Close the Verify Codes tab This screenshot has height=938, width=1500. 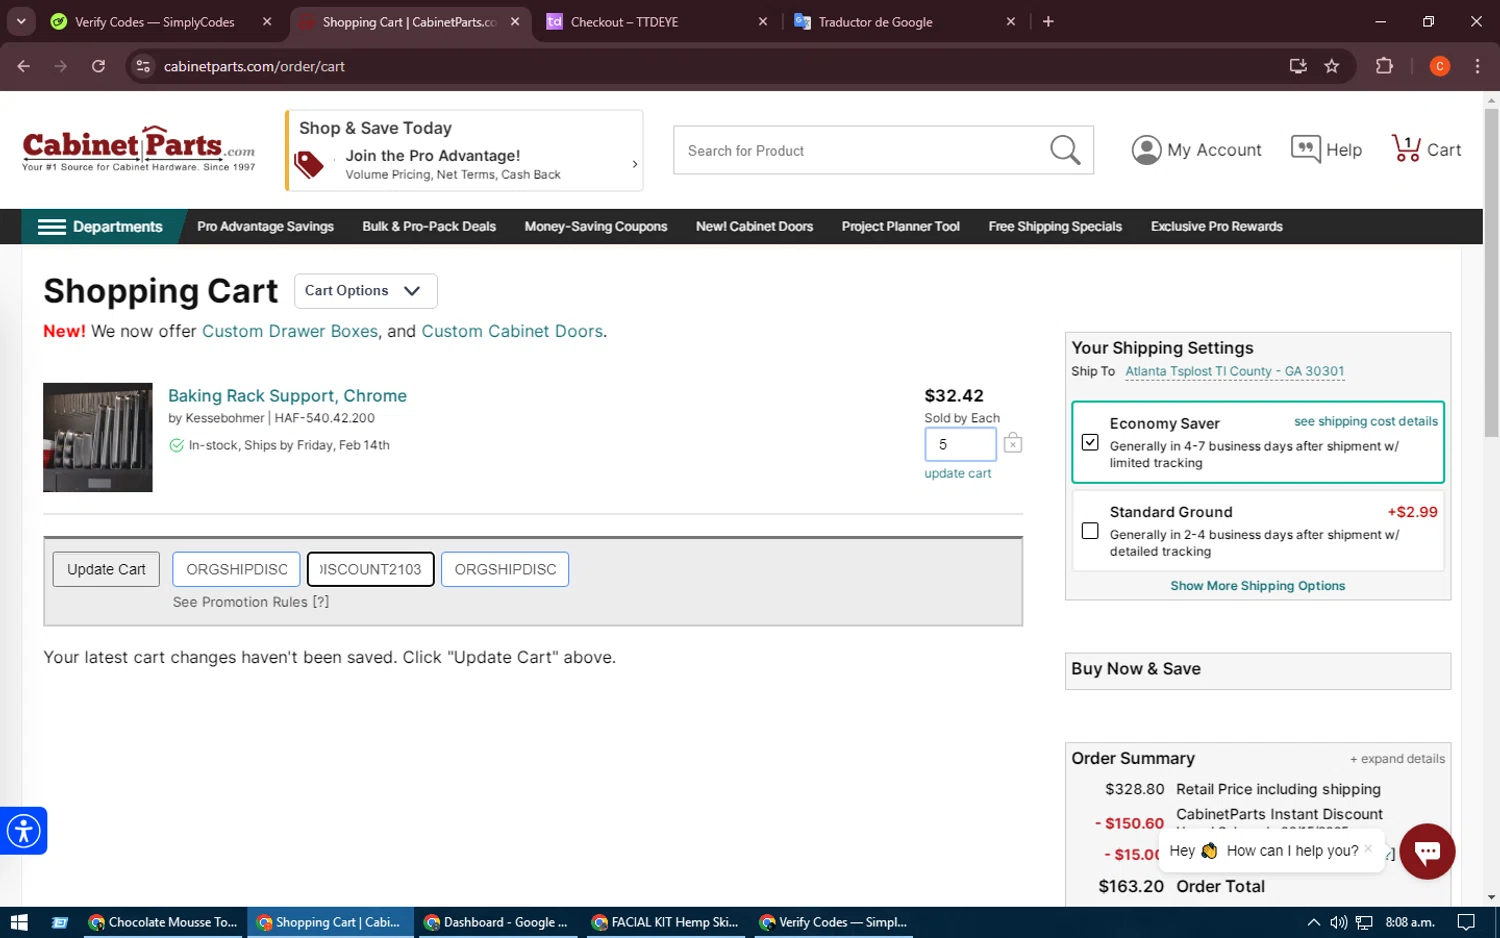tap(267, 21)
